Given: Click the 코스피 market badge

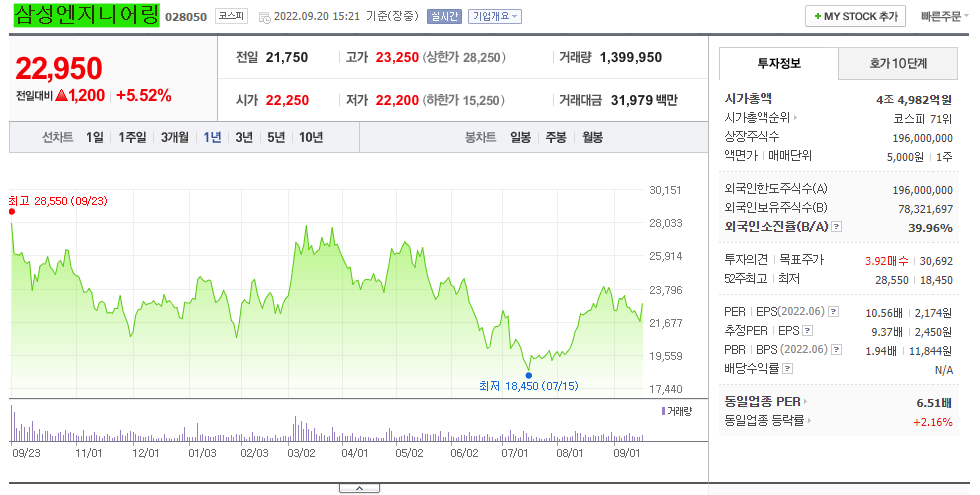Looking at the screenshot, I should point(231,16).
